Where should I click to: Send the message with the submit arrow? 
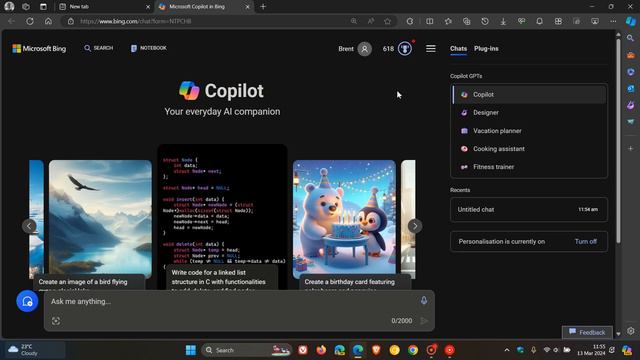424,321
